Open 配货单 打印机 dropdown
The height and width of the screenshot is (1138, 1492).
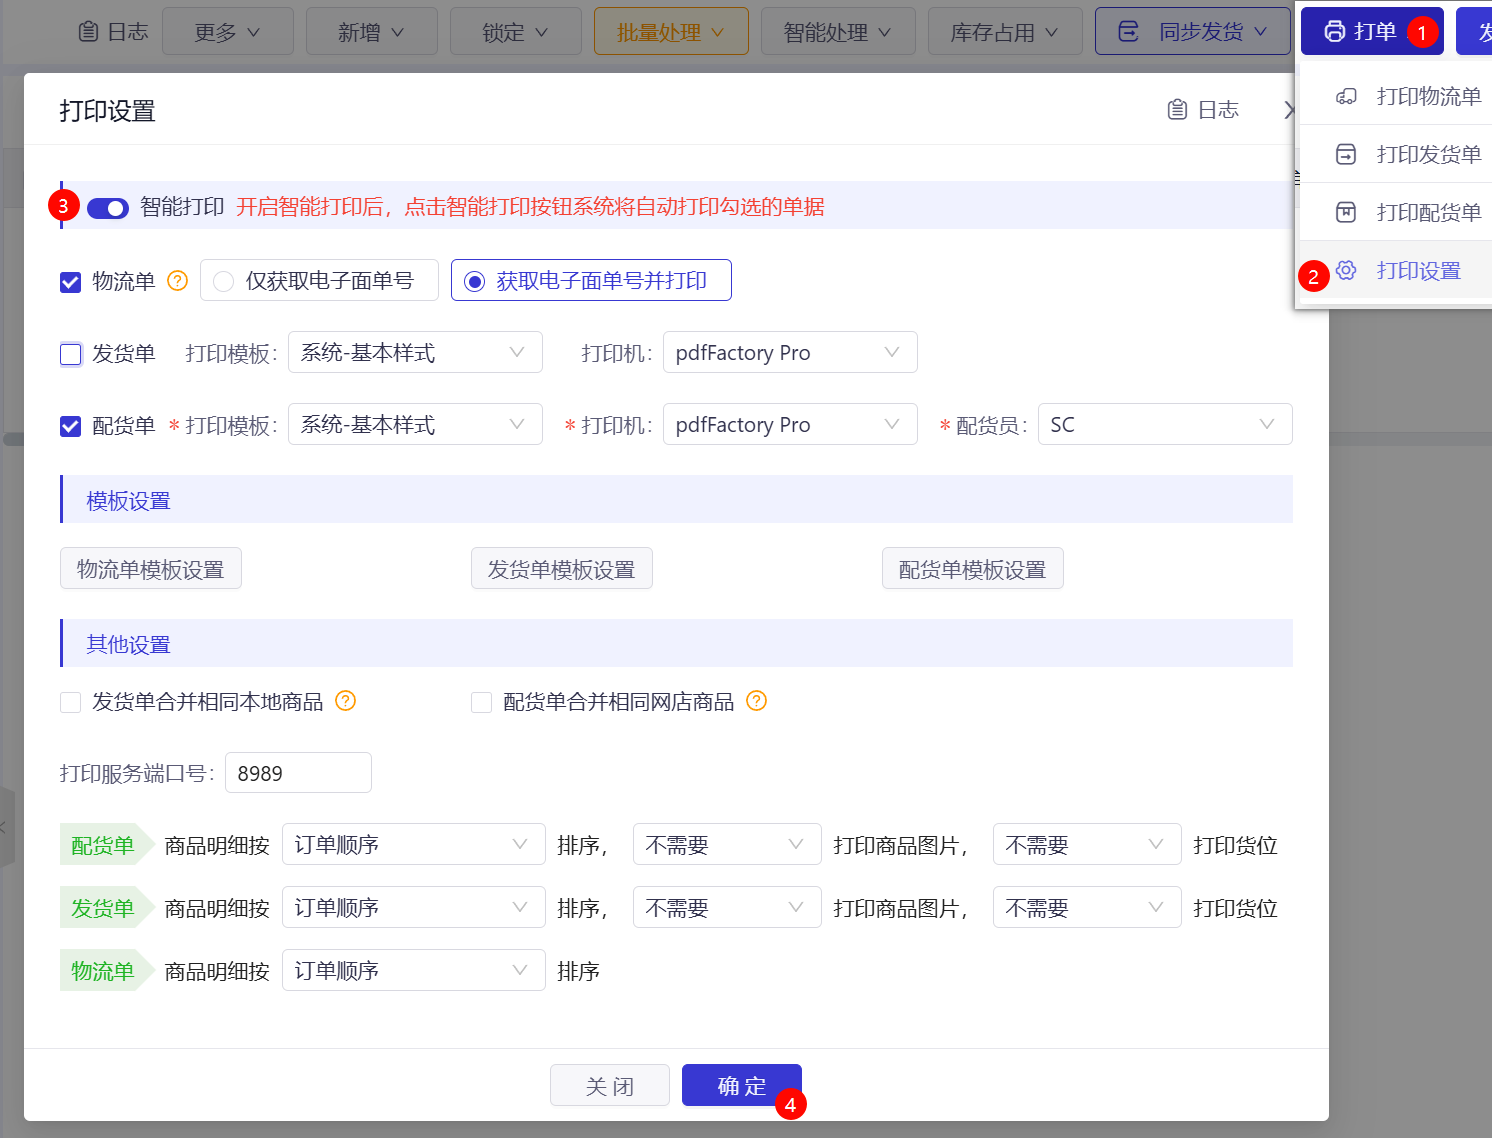pos(790,424)
